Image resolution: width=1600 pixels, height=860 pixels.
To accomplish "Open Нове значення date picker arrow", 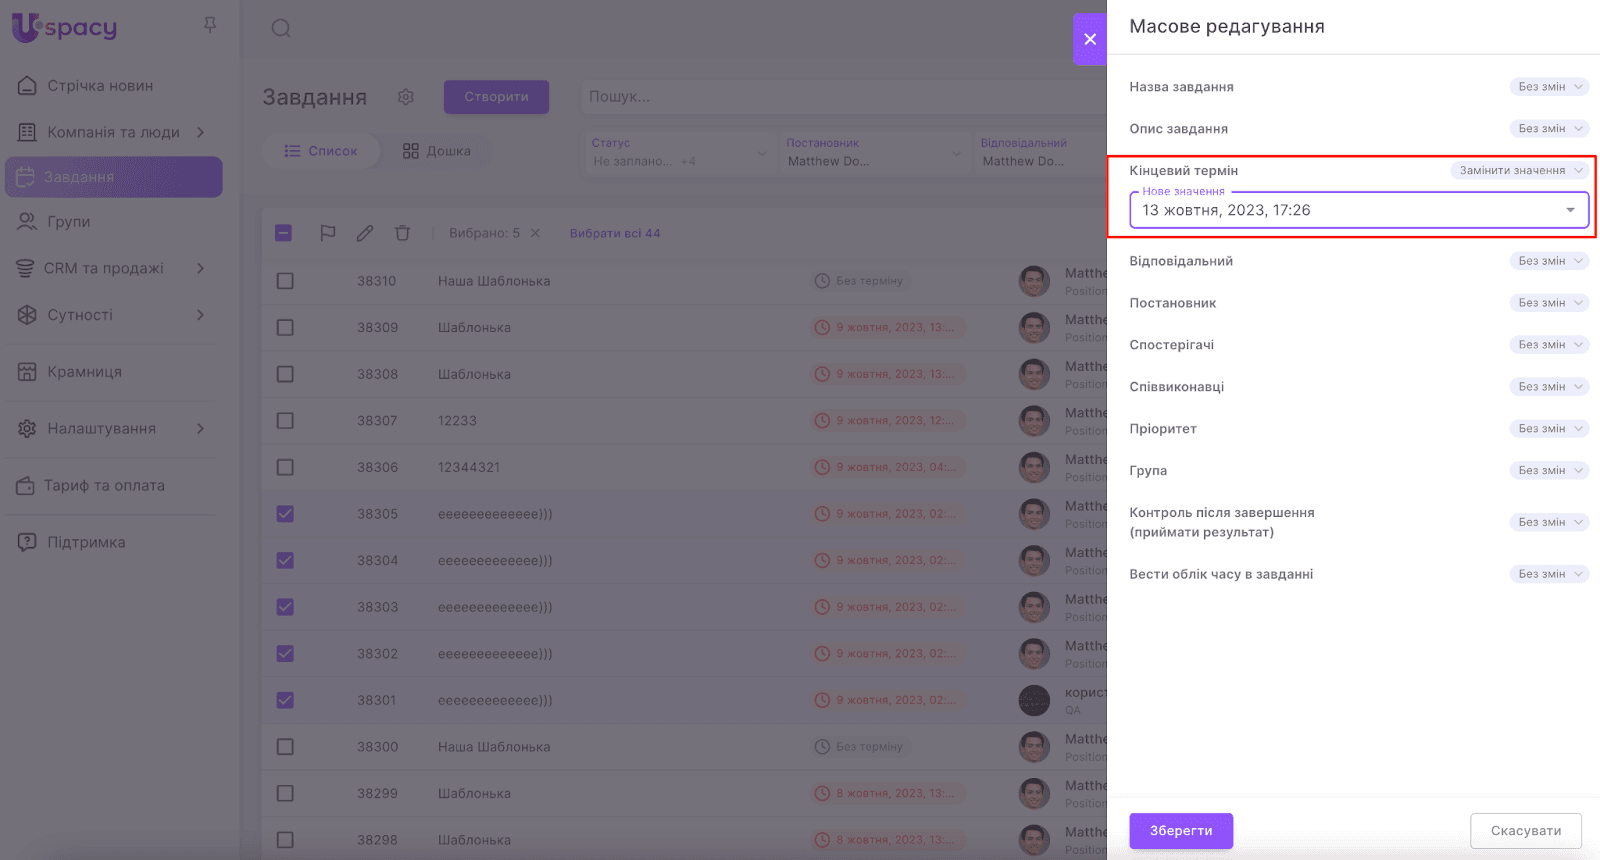I will coord(1570,210).
